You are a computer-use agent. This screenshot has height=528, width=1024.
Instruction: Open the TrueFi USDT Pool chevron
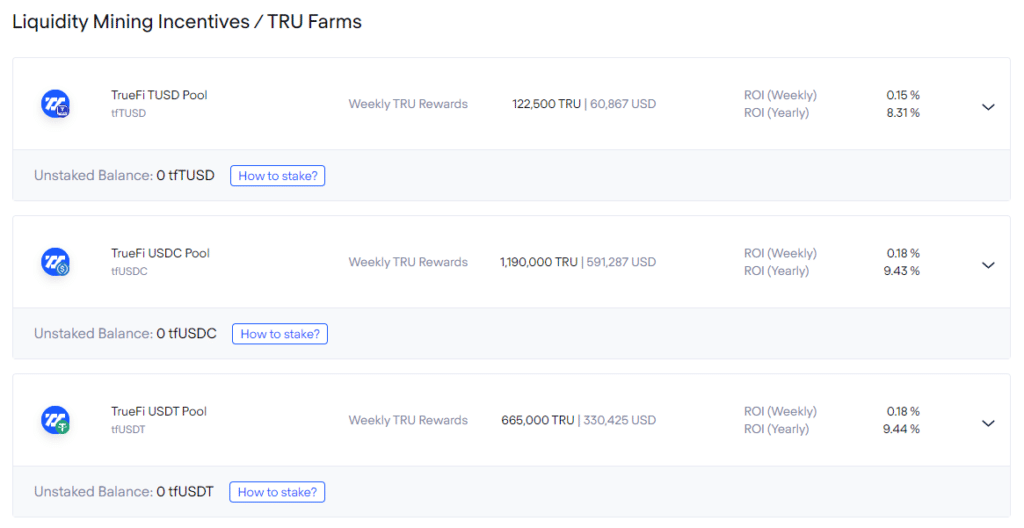988,423
